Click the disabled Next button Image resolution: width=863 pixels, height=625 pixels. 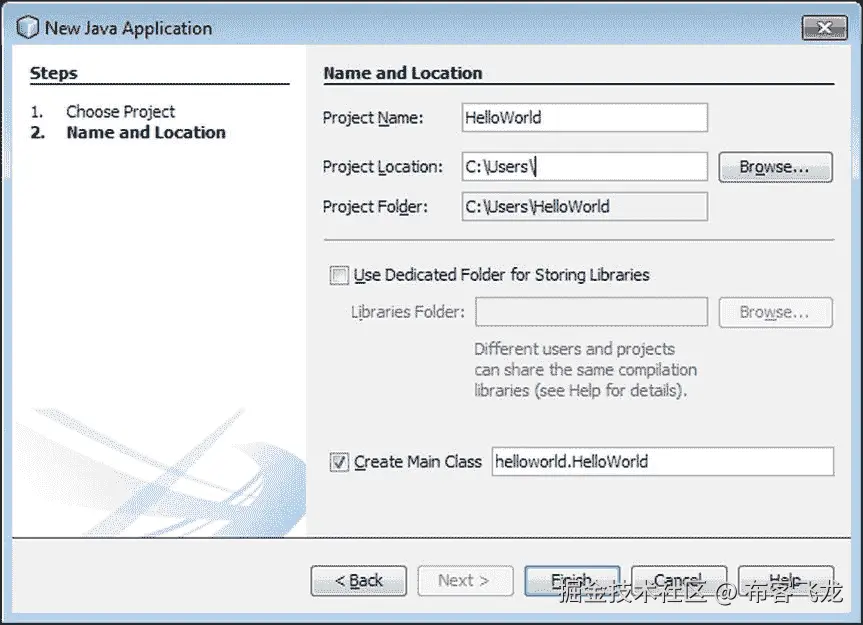click(x=465, y=580)
